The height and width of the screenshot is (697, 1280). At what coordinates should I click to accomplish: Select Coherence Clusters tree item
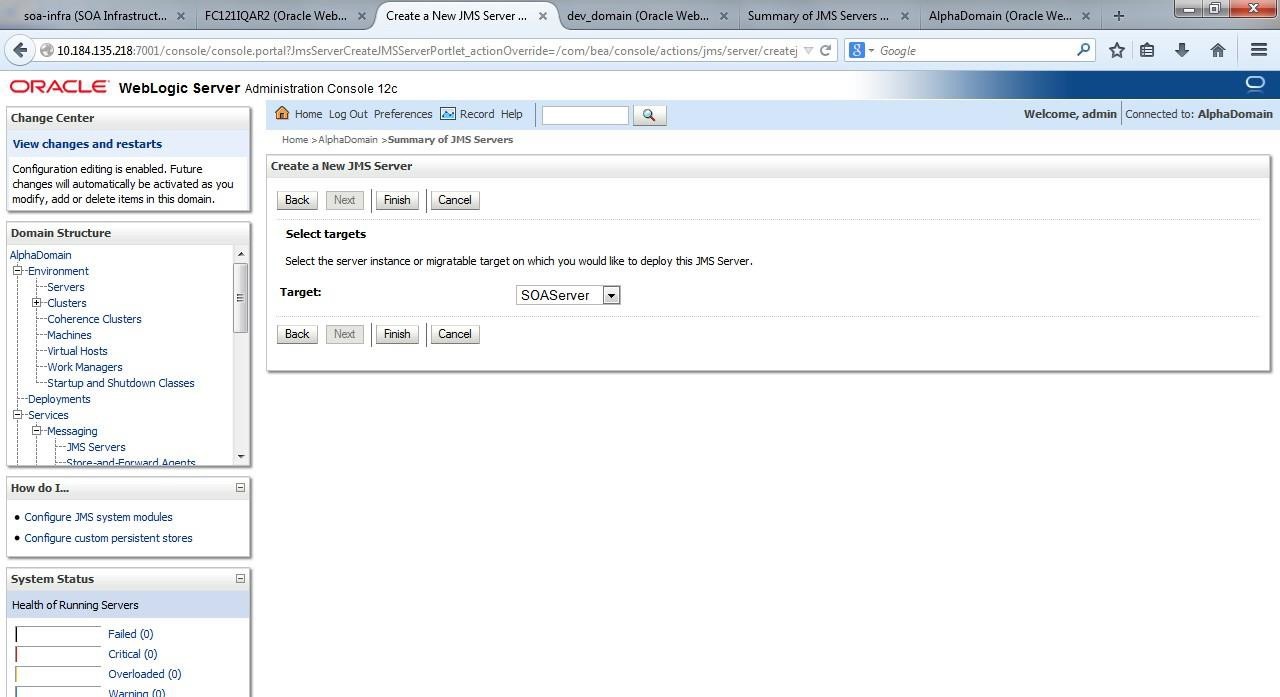(x=94, y=319)
